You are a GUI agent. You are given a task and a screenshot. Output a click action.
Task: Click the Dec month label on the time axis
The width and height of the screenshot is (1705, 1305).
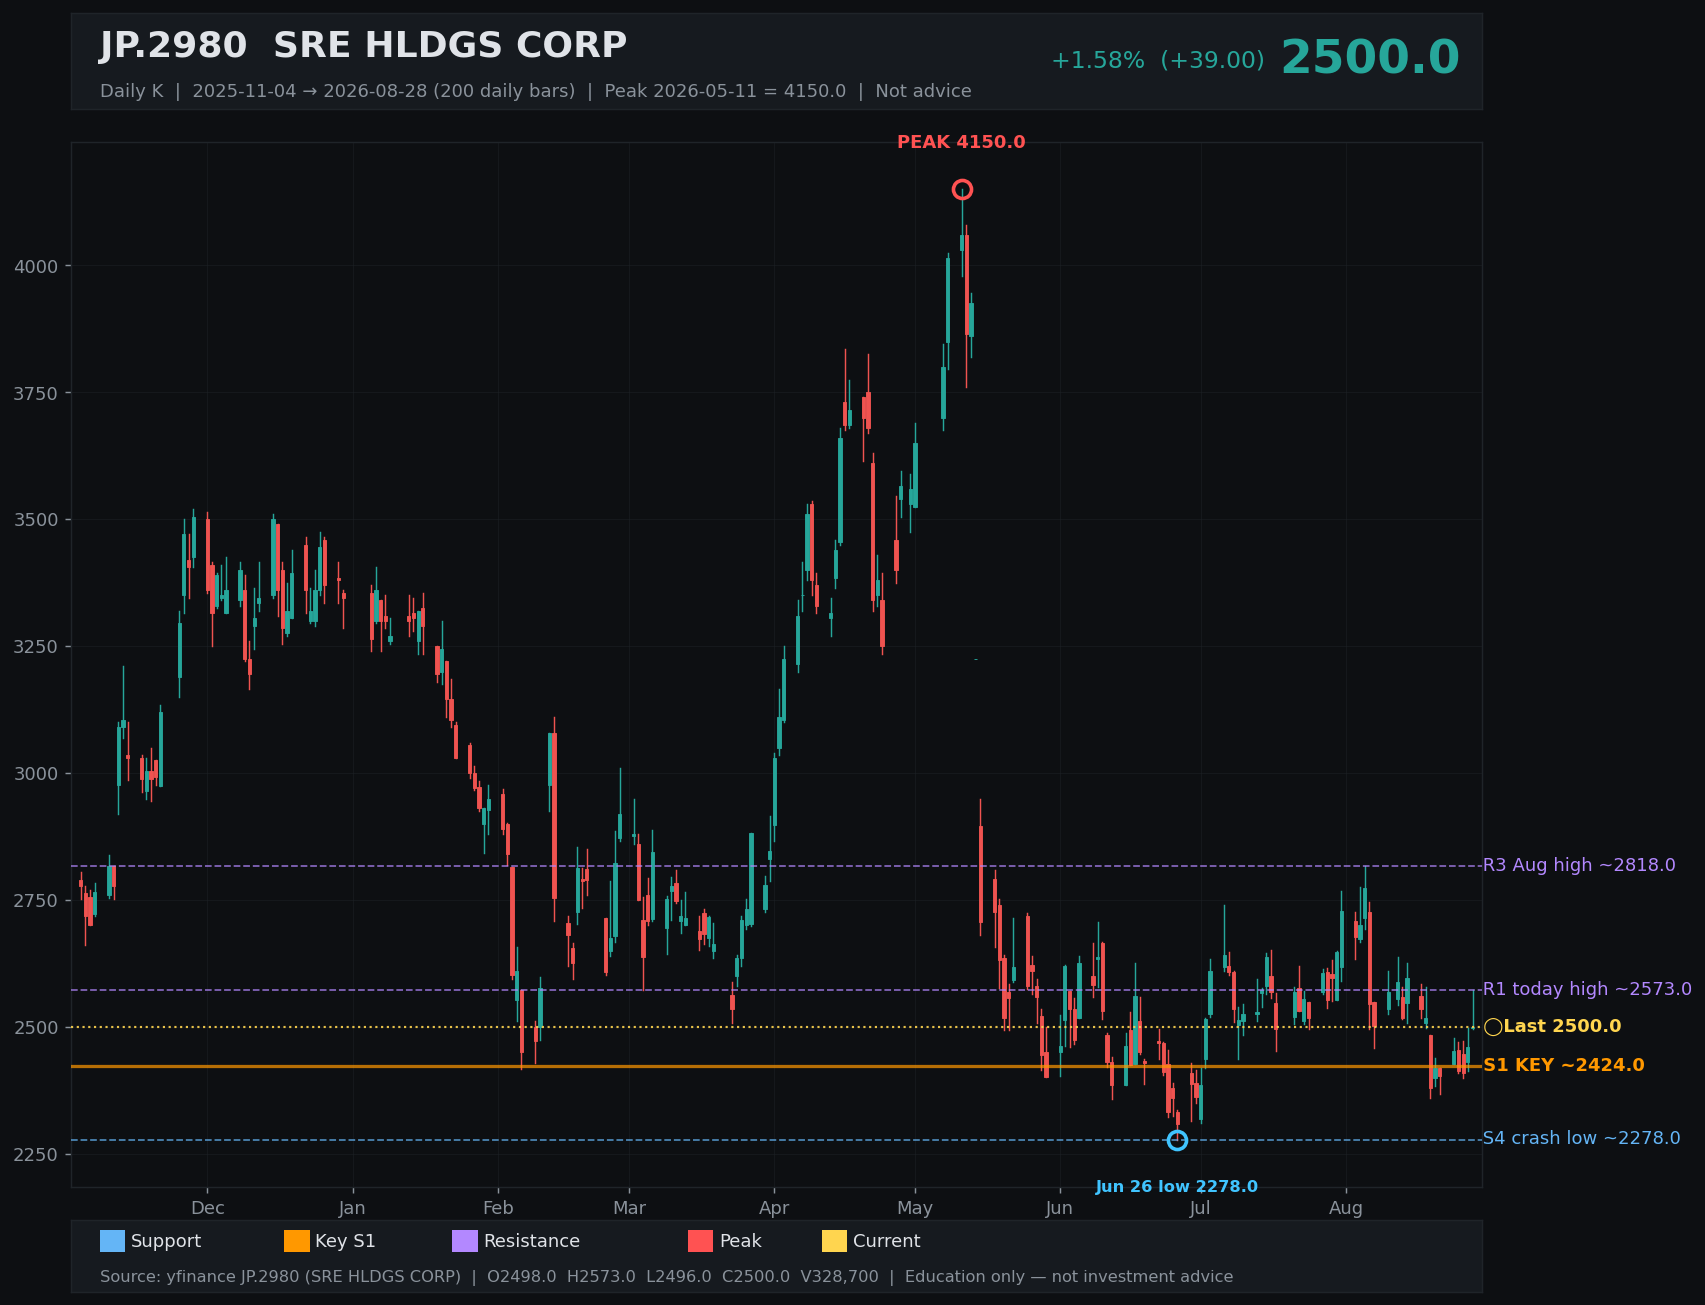tap(208, 1208)
